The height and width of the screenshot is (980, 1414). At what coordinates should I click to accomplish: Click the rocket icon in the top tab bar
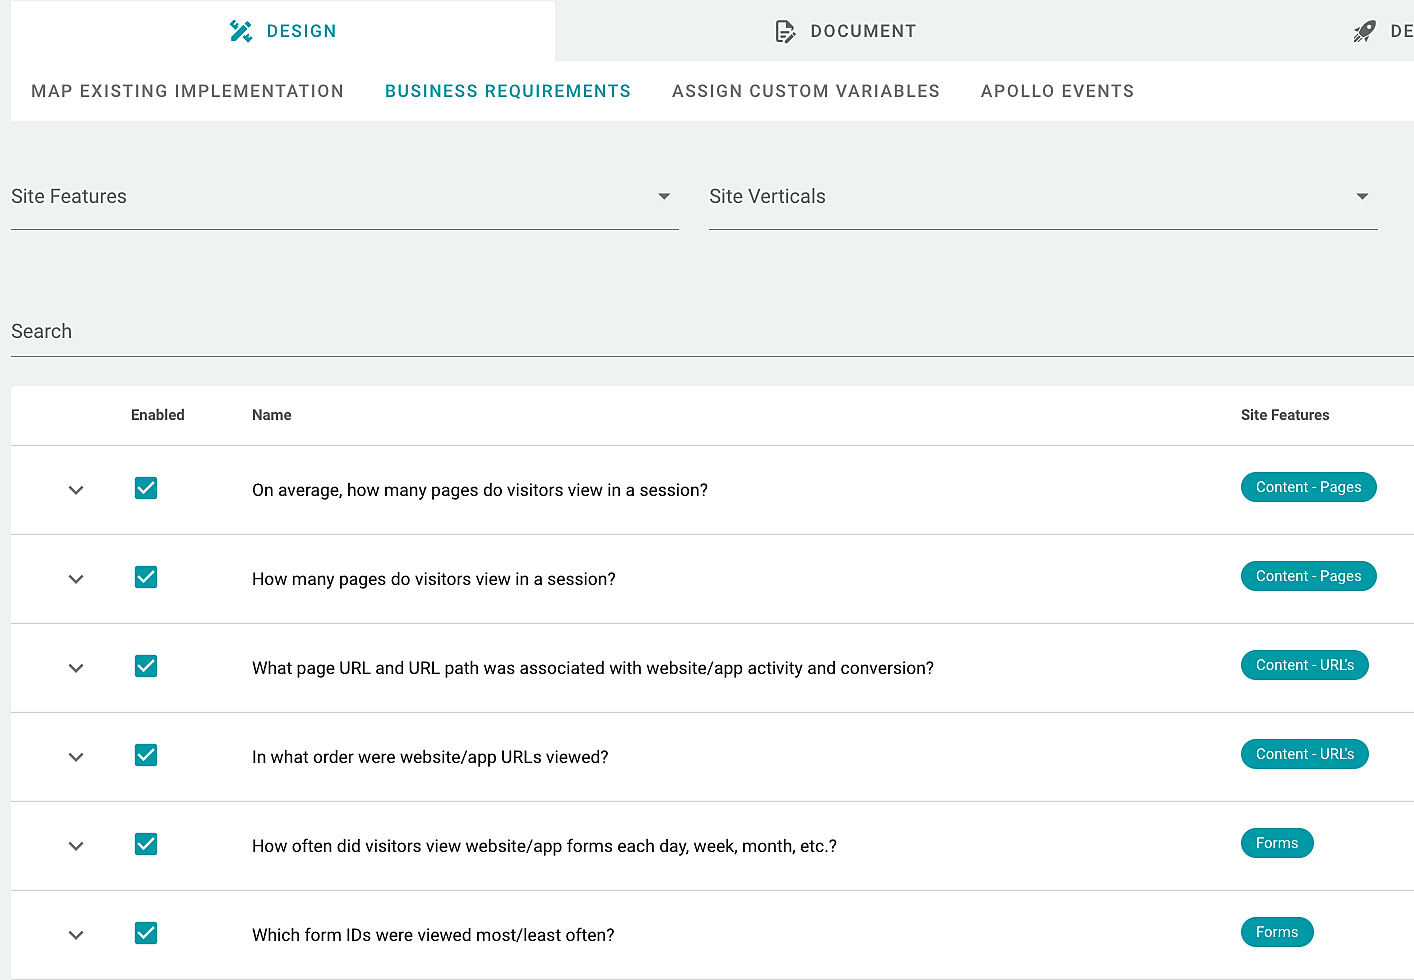click(x=1364, y=32)
